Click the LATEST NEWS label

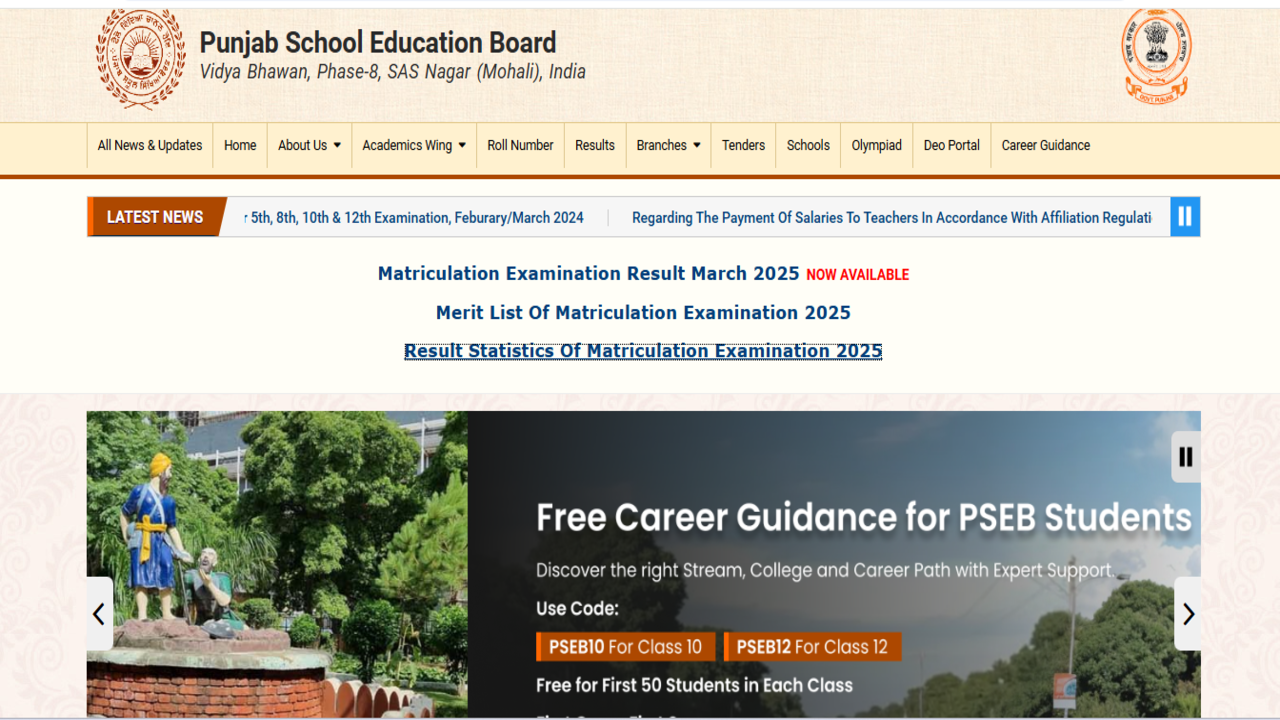[155, 217]
